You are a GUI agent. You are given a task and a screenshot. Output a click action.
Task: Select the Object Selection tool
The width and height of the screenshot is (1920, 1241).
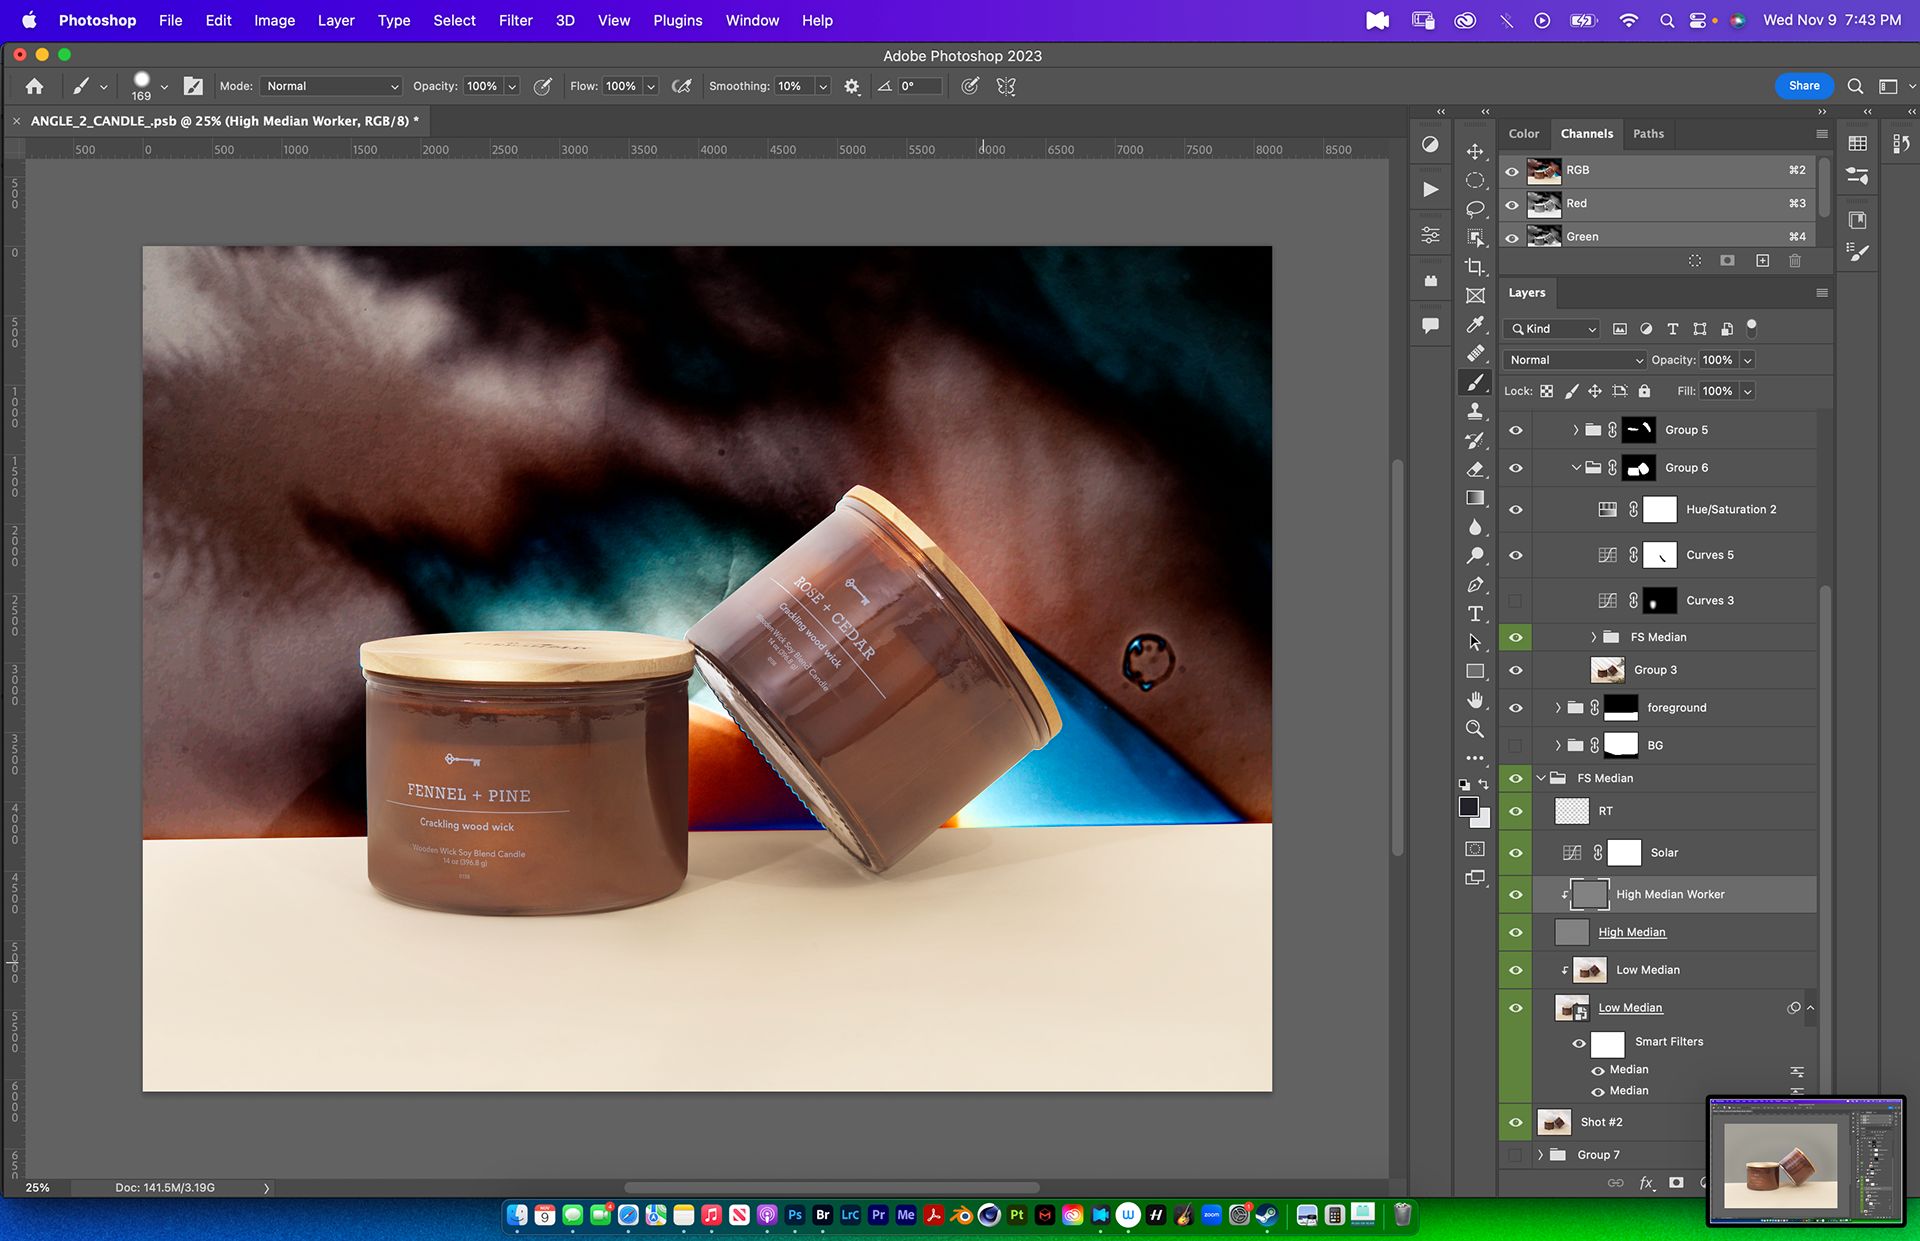pos(1475,238)
